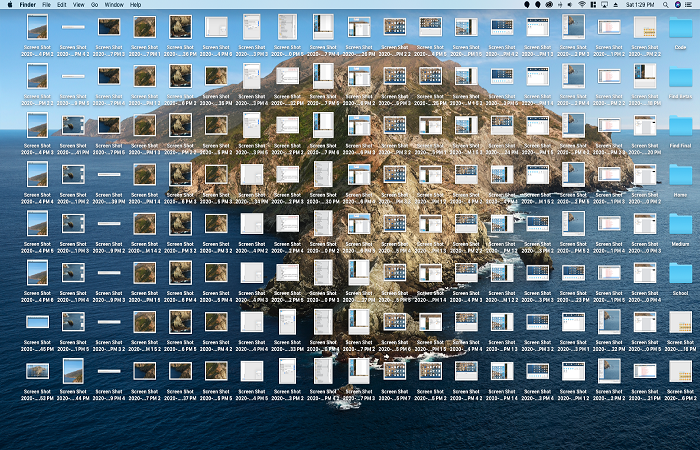This screenshot has width=700, height=450.
Task: Open the Apple menu
Action: point(8,5)
